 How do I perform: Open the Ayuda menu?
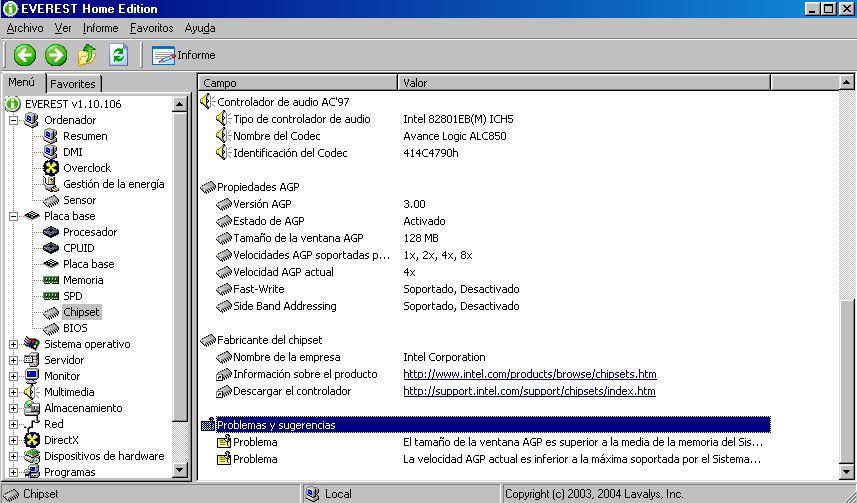pyautogui.click(x=199, y=28)
